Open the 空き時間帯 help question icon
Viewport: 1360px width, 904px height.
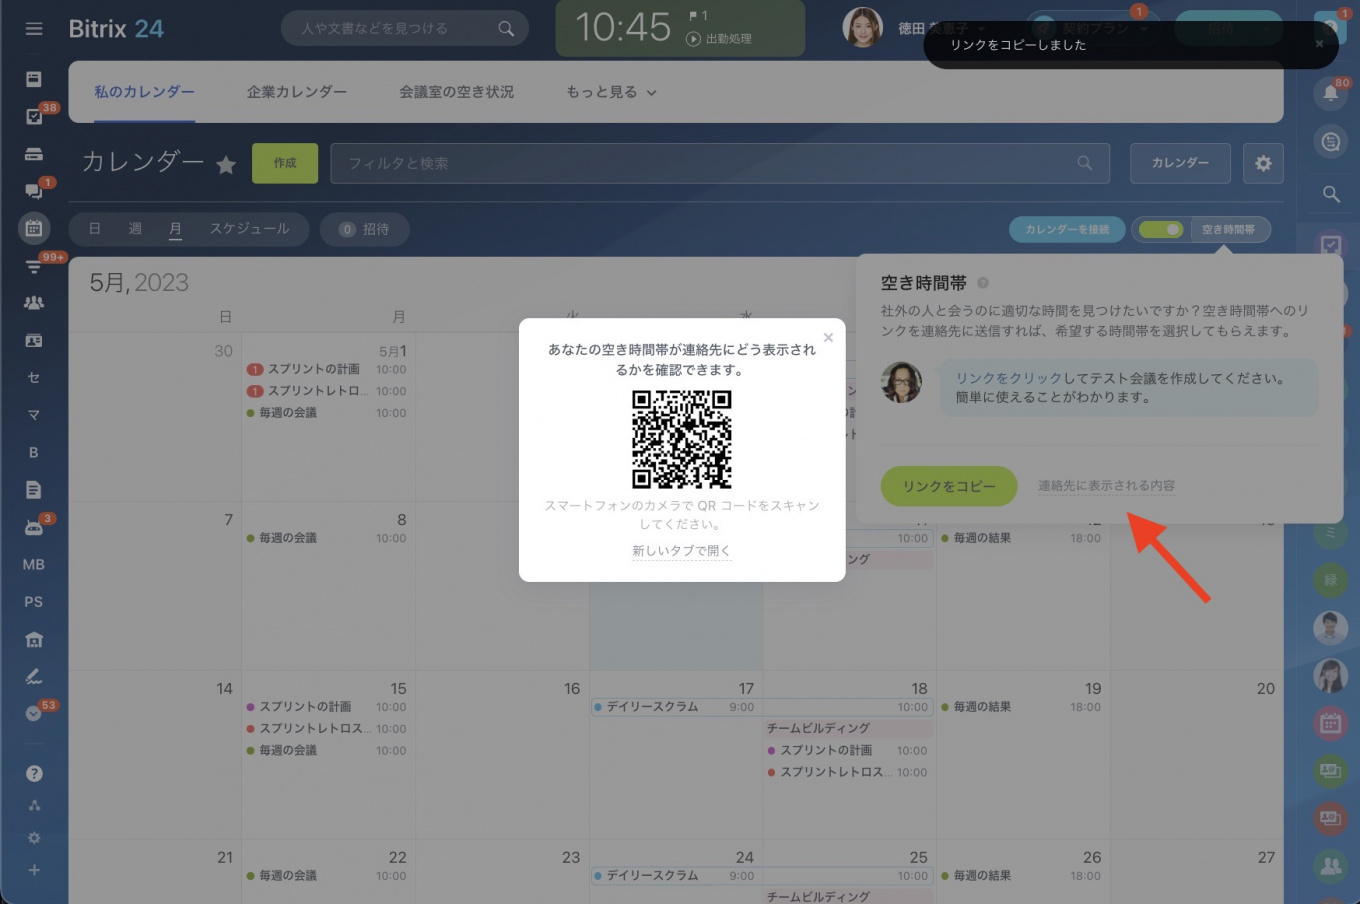983,283
